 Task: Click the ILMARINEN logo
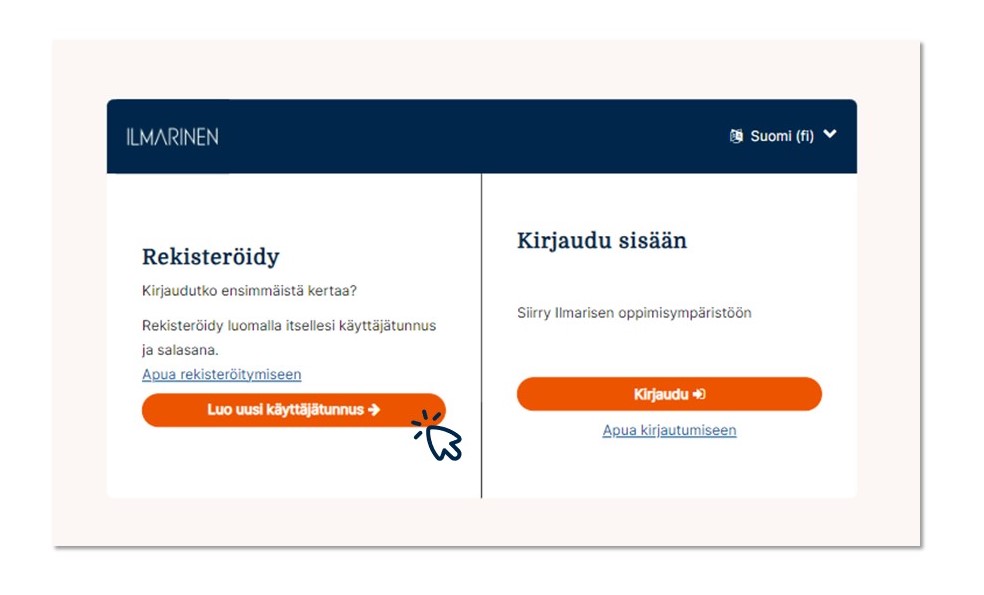(x=172, y=137)
